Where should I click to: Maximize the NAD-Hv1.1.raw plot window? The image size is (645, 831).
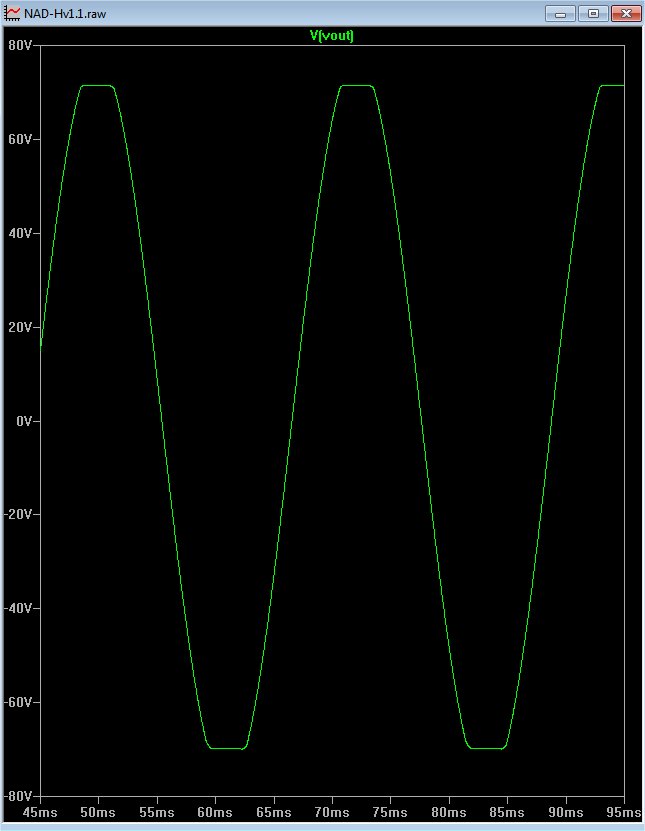click(594, 14)
